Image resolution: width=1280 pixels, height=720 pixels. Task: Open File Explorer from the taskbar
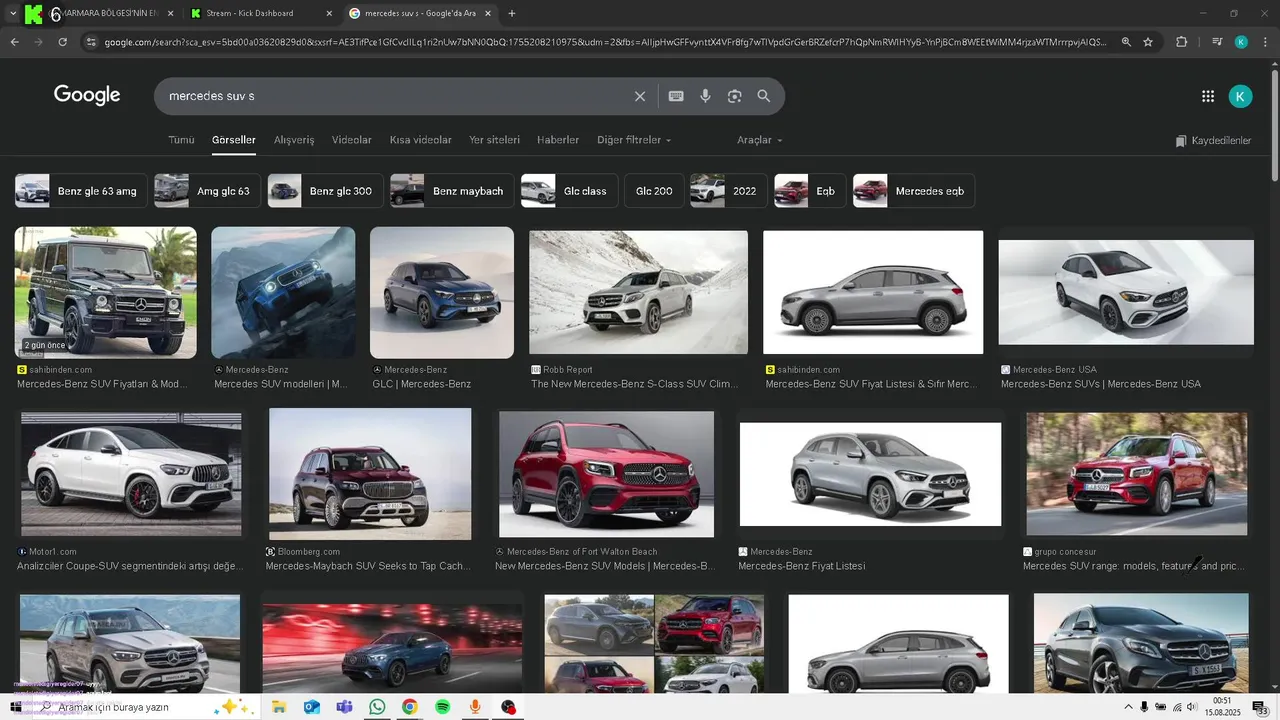(279, 707)
